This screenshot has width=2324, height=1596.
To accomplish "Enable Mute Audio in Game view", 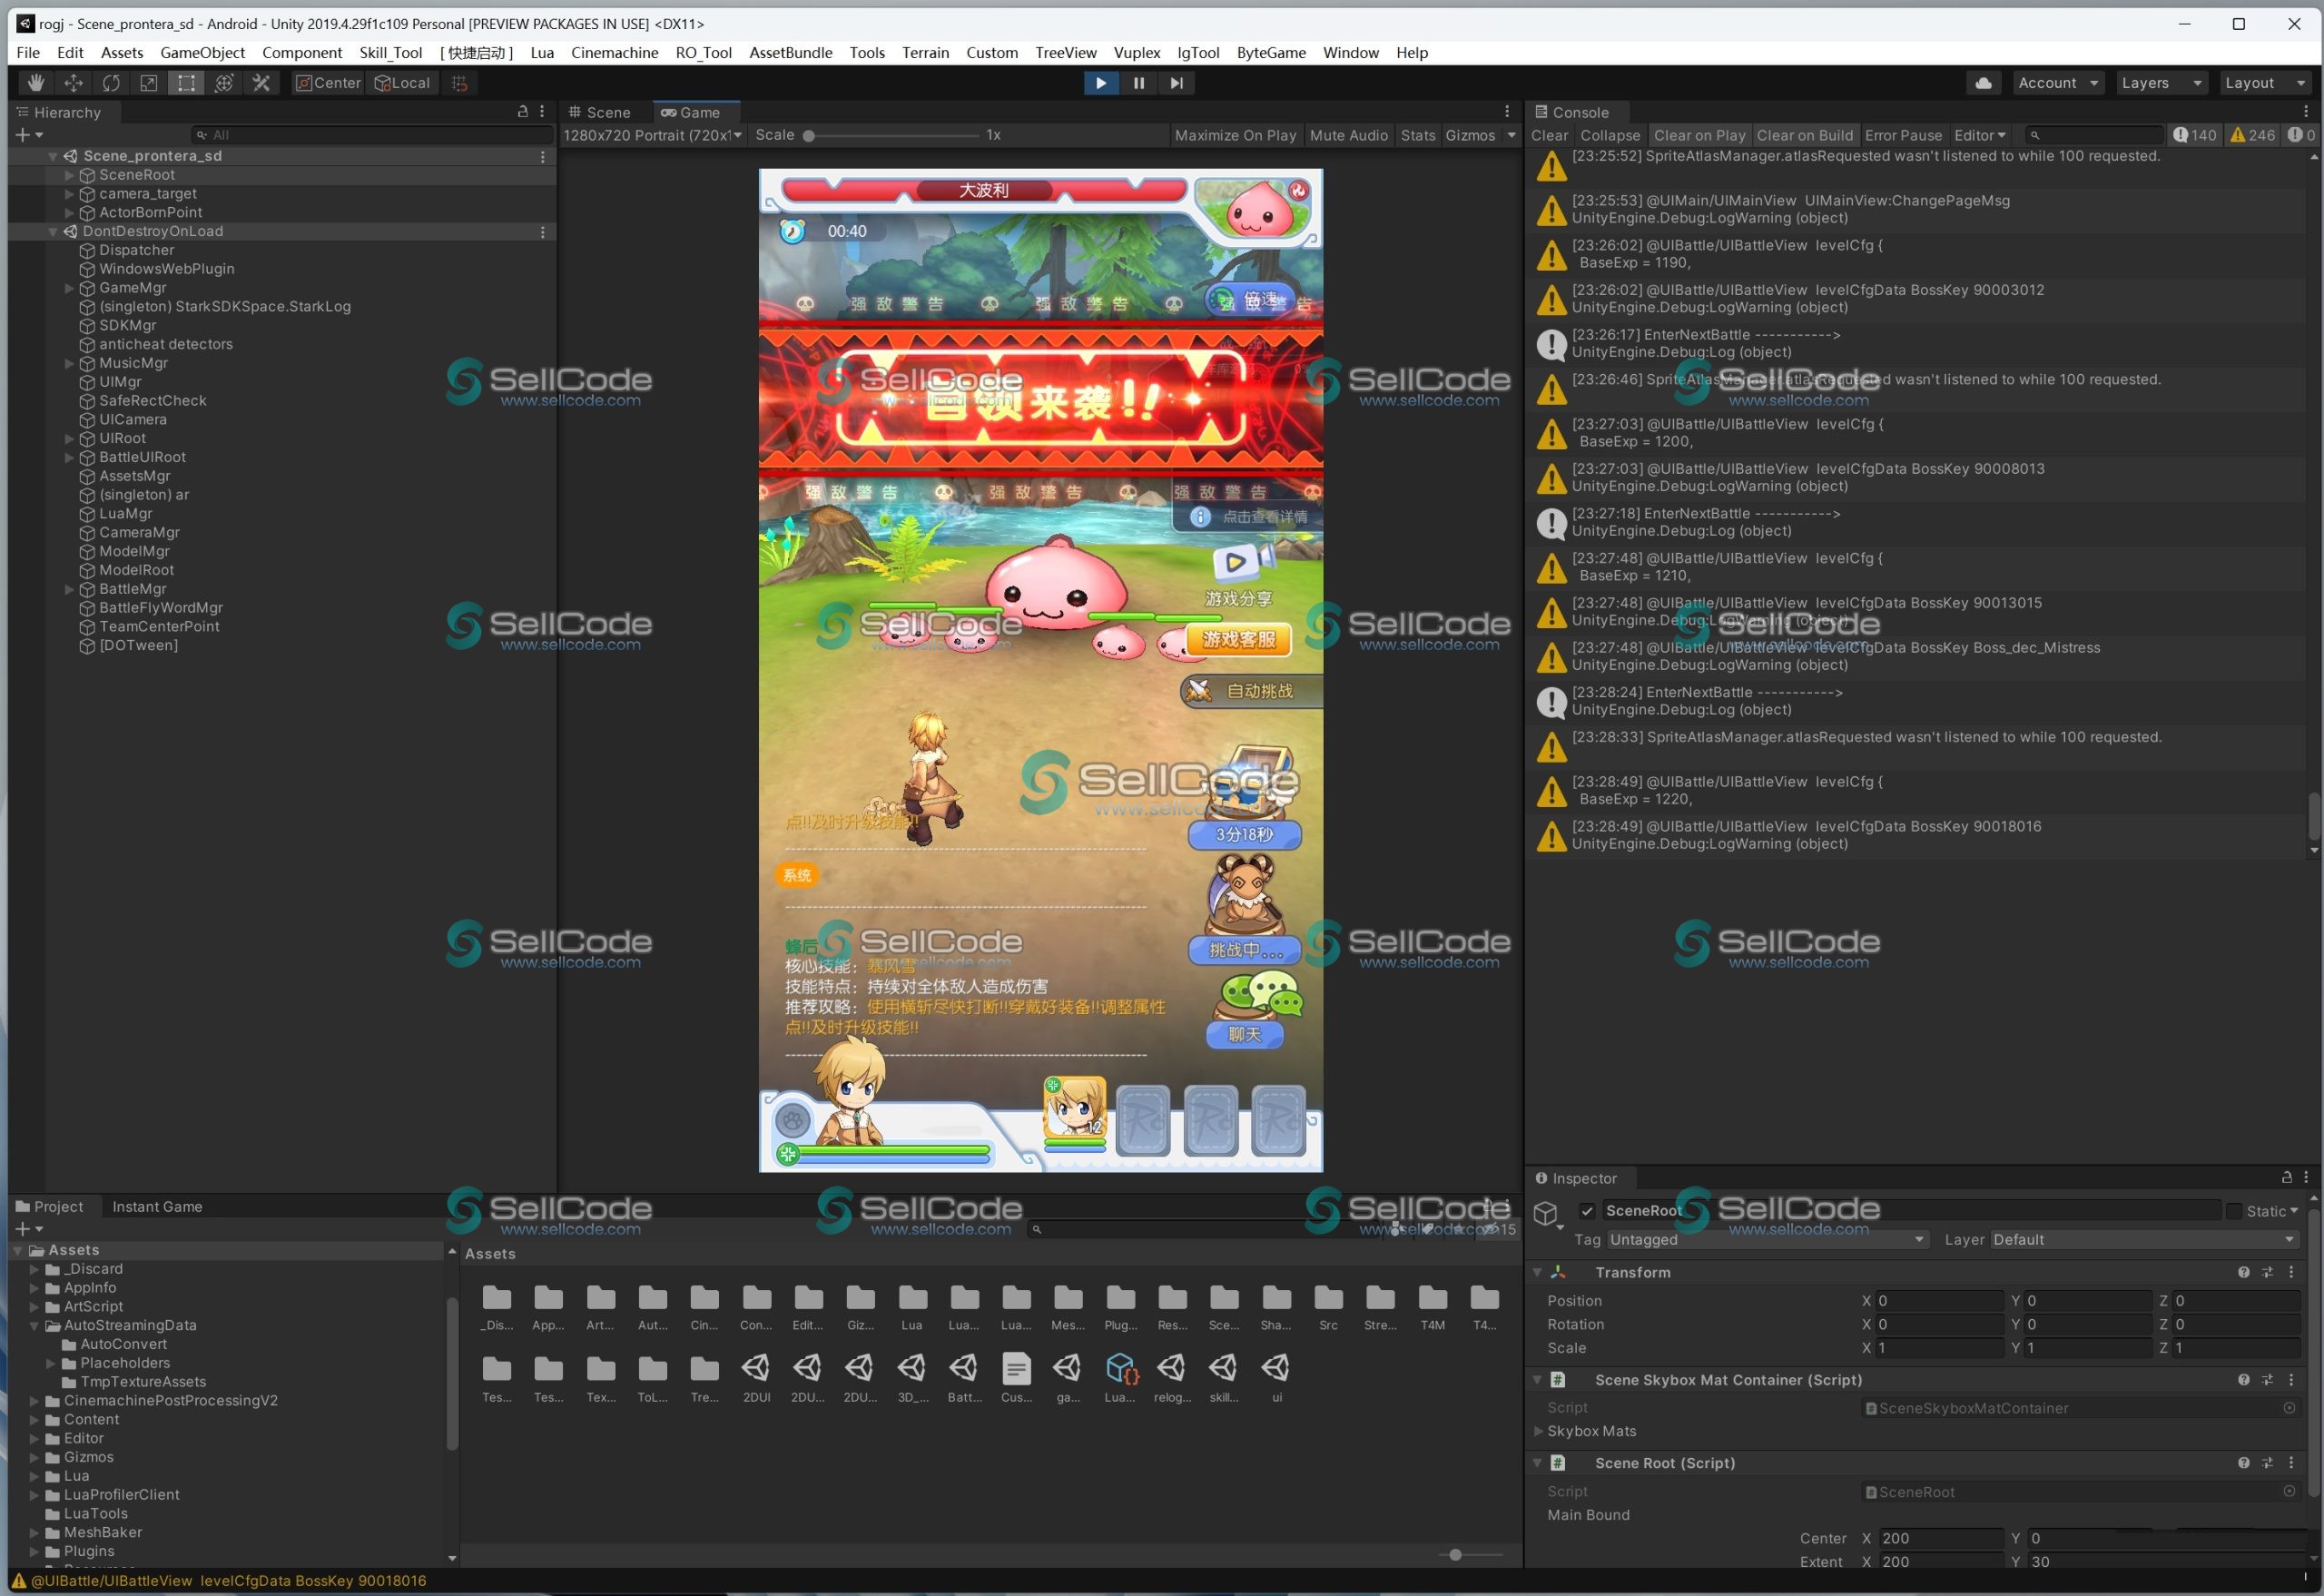I will pyautogui.click(x=1348, y=135).
